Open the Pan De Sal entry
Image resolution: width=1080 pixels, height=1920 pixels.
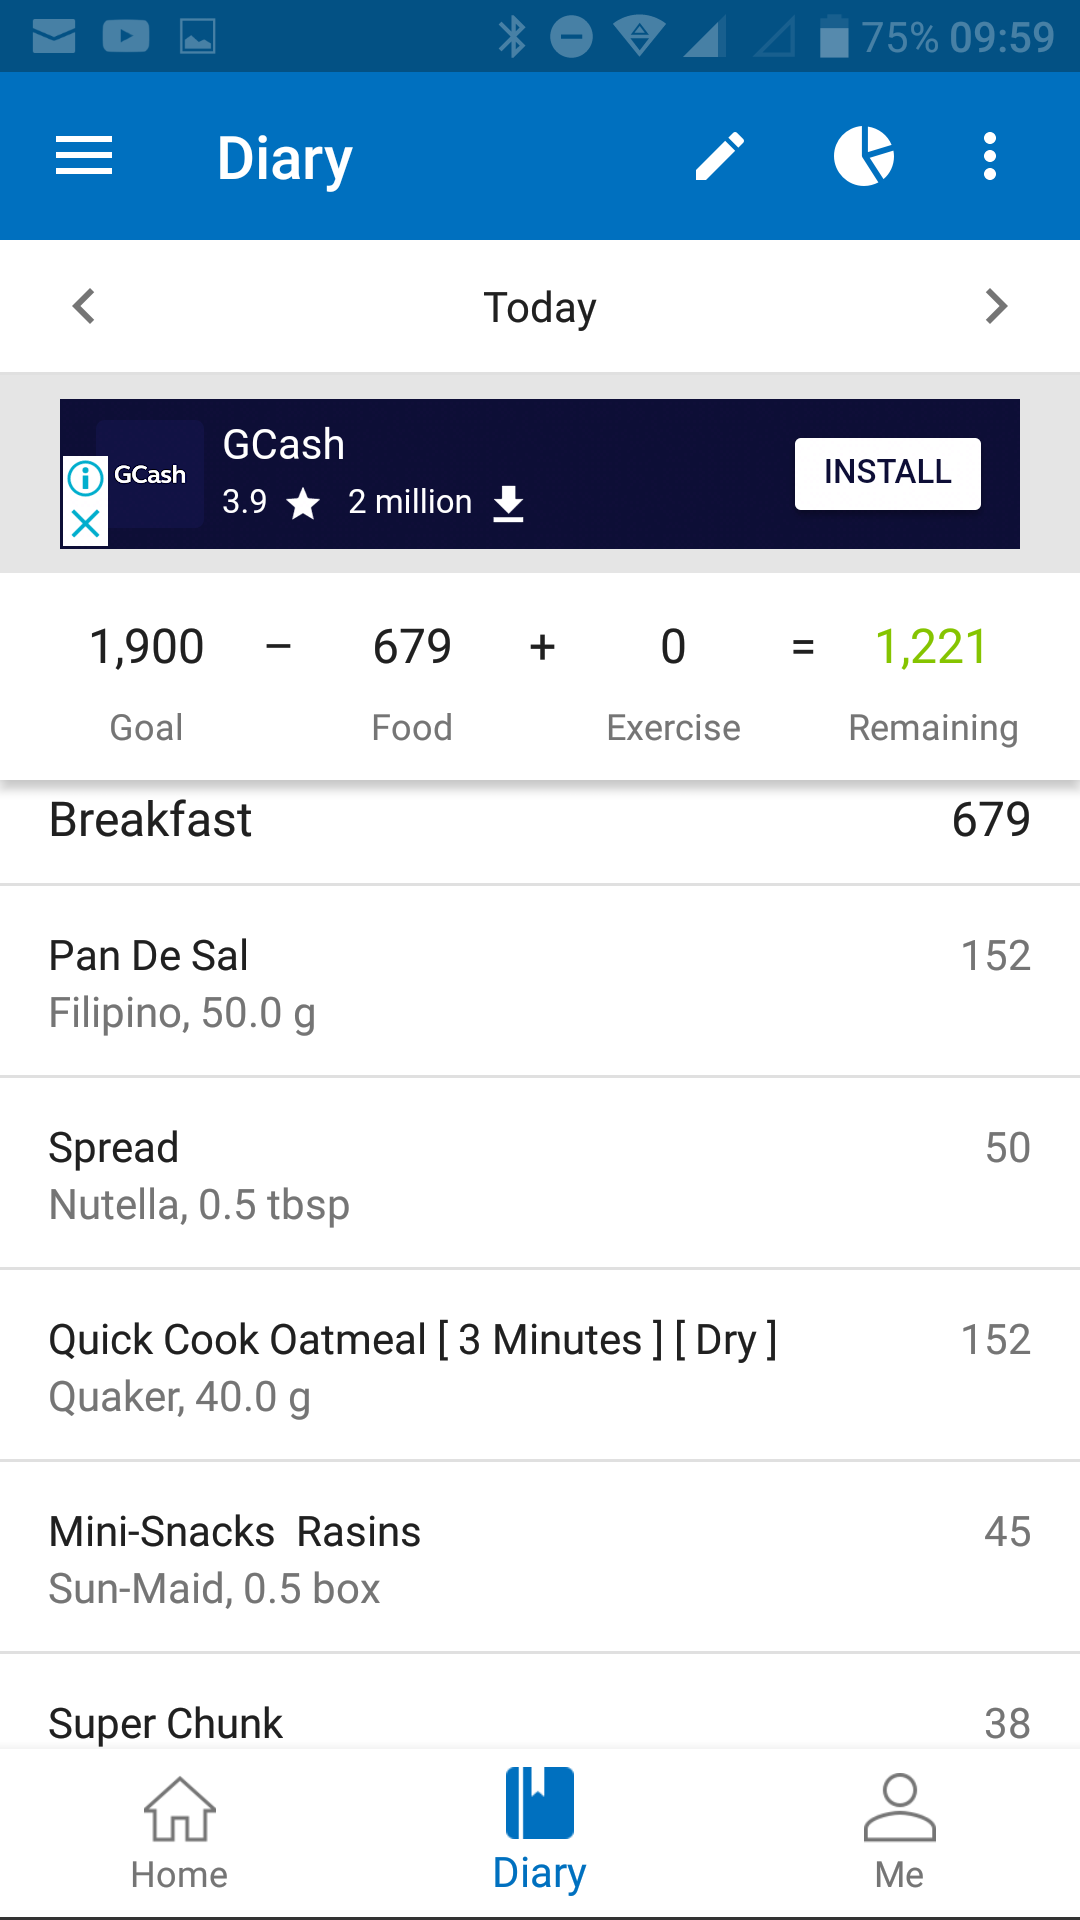pyautogui.click(x=540, y=982)
